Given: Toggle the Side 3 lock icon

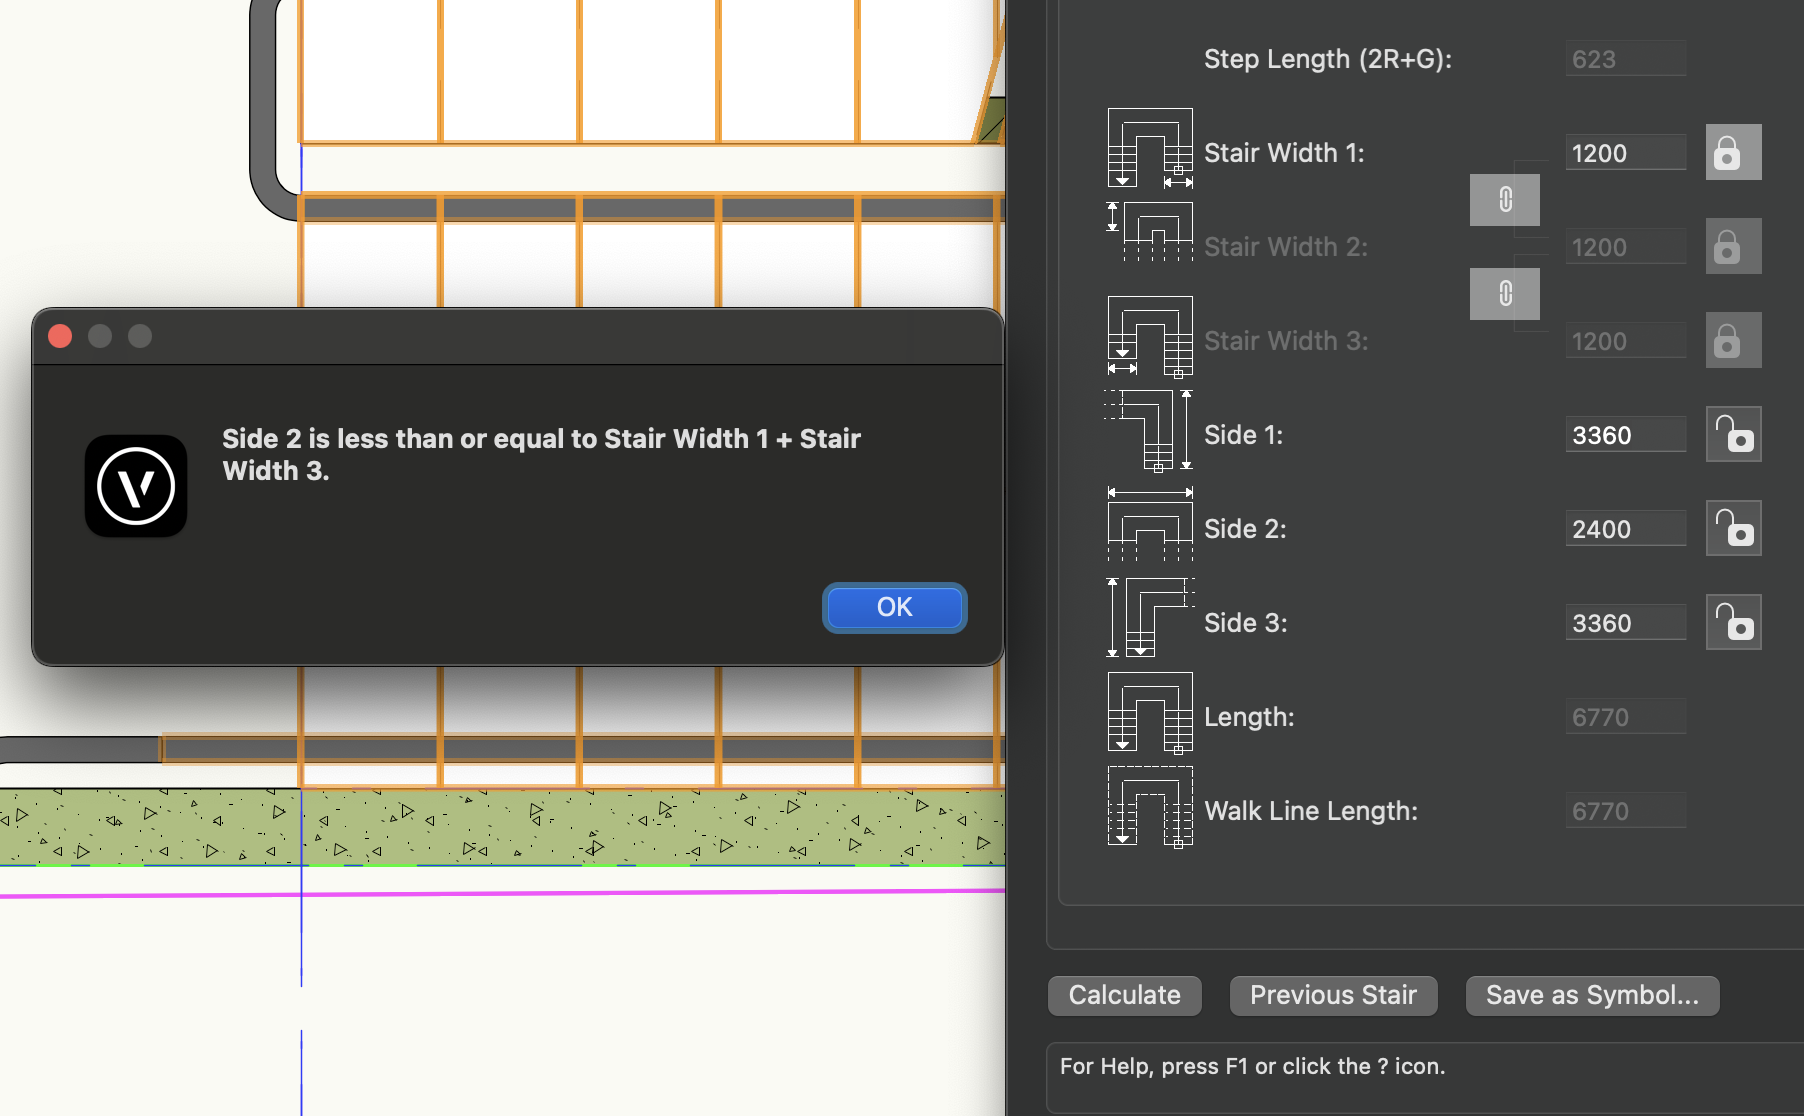Looking at the screenshot, I should coord(1732,622).
